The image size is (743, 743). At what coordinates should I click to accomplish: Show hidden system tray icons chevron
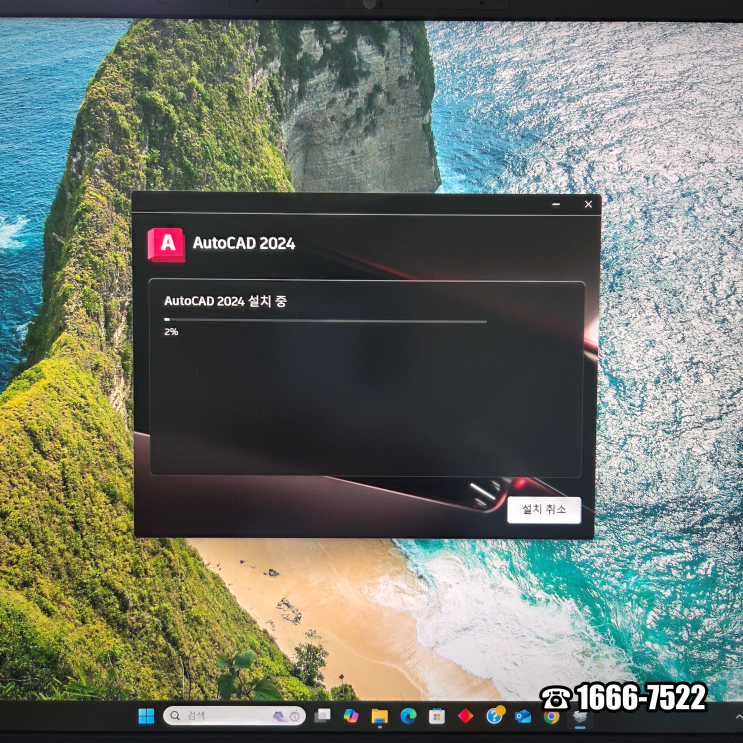(739, 716)
